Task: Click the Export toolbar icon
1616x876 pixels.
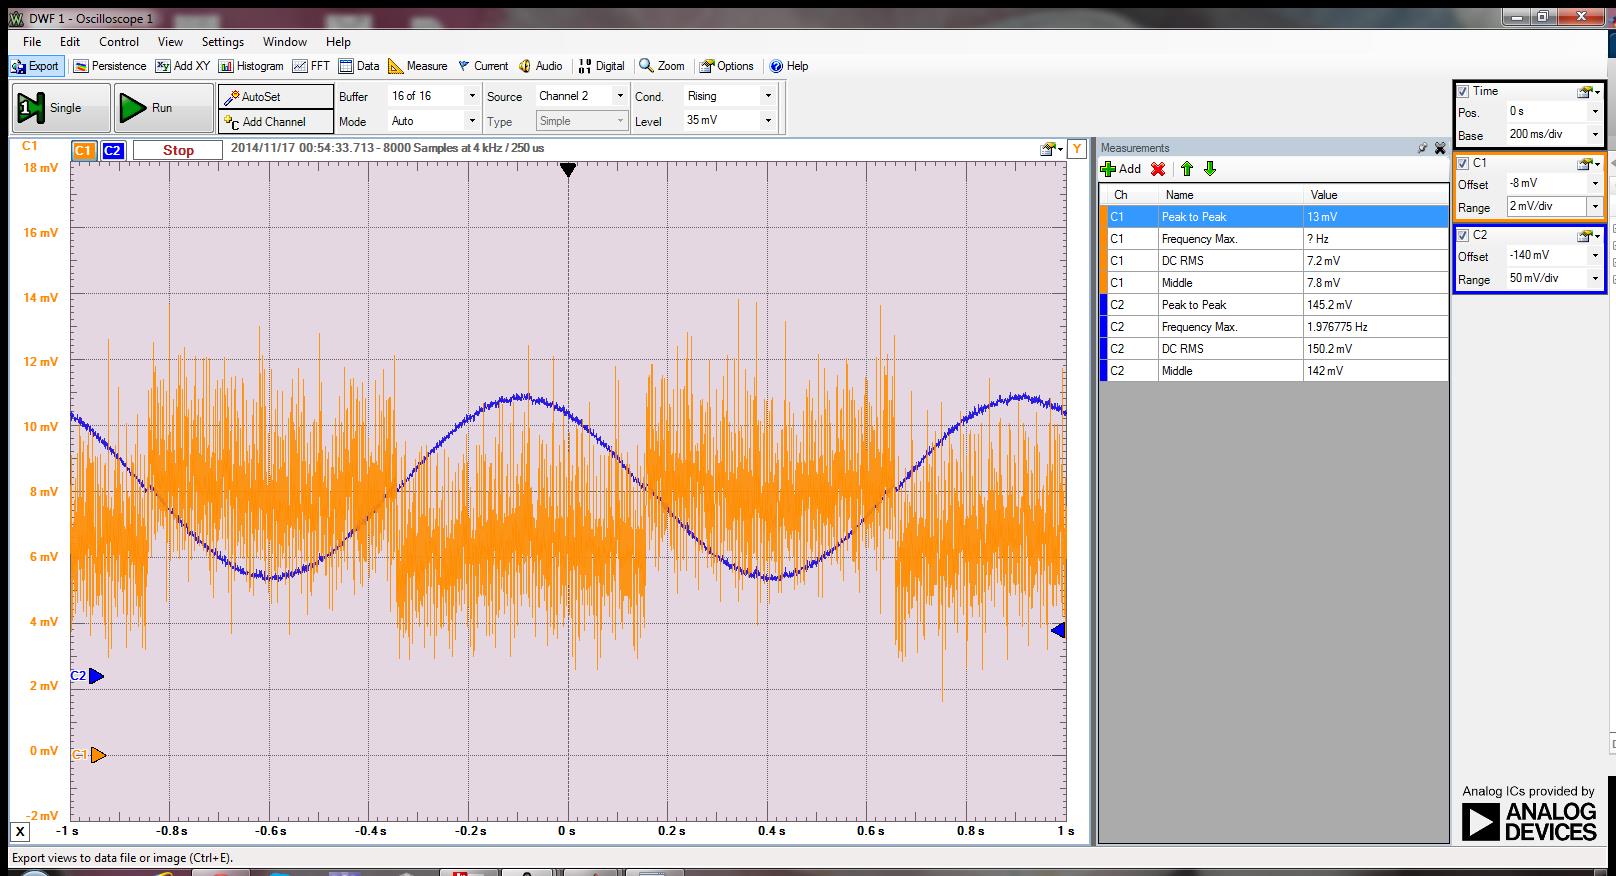Action: [x=36, y=66]
